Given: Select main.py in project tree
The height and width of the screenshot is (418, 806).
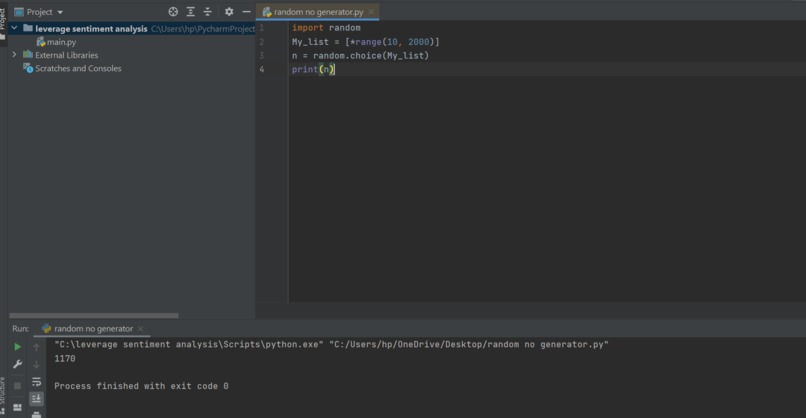Looking at the screenshot, I should [61, 42].
